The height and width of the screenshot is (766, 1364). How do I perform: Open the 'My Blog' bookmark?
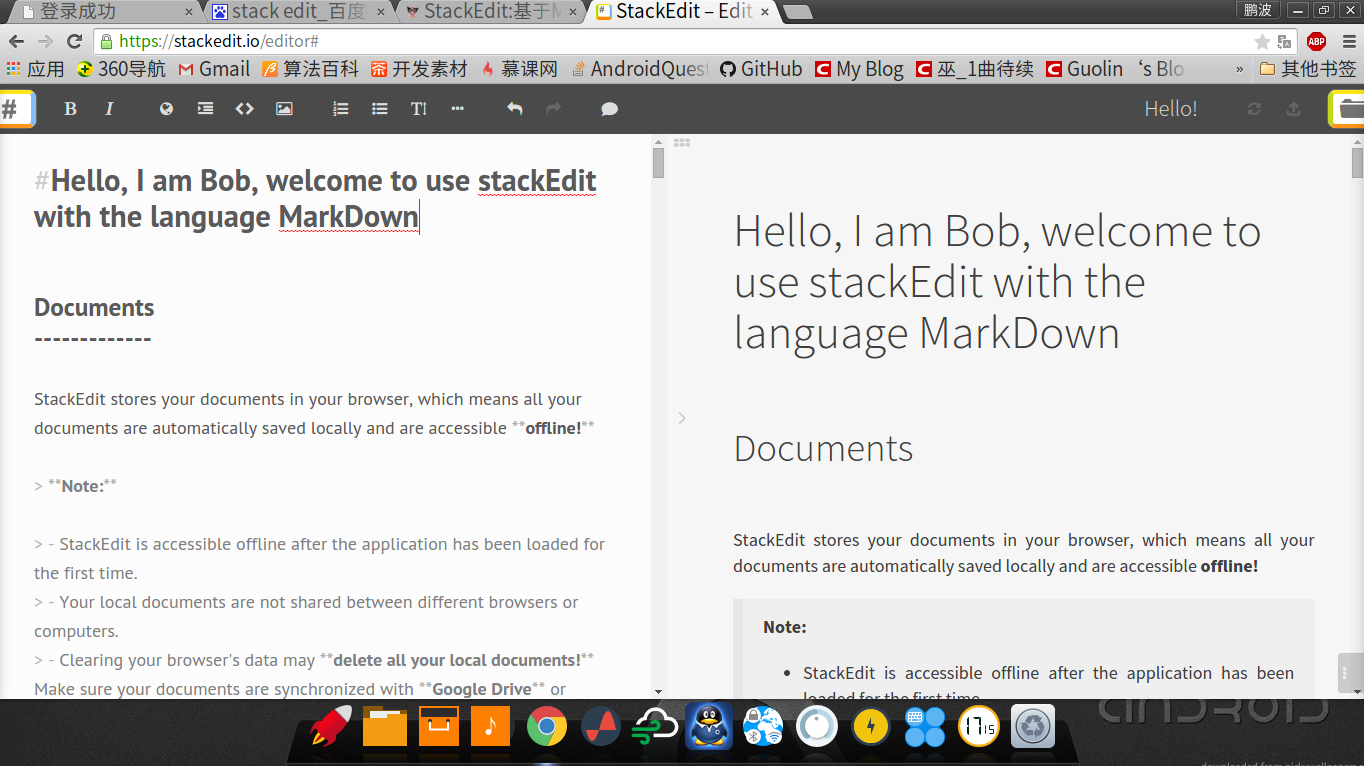click(859, 69)
